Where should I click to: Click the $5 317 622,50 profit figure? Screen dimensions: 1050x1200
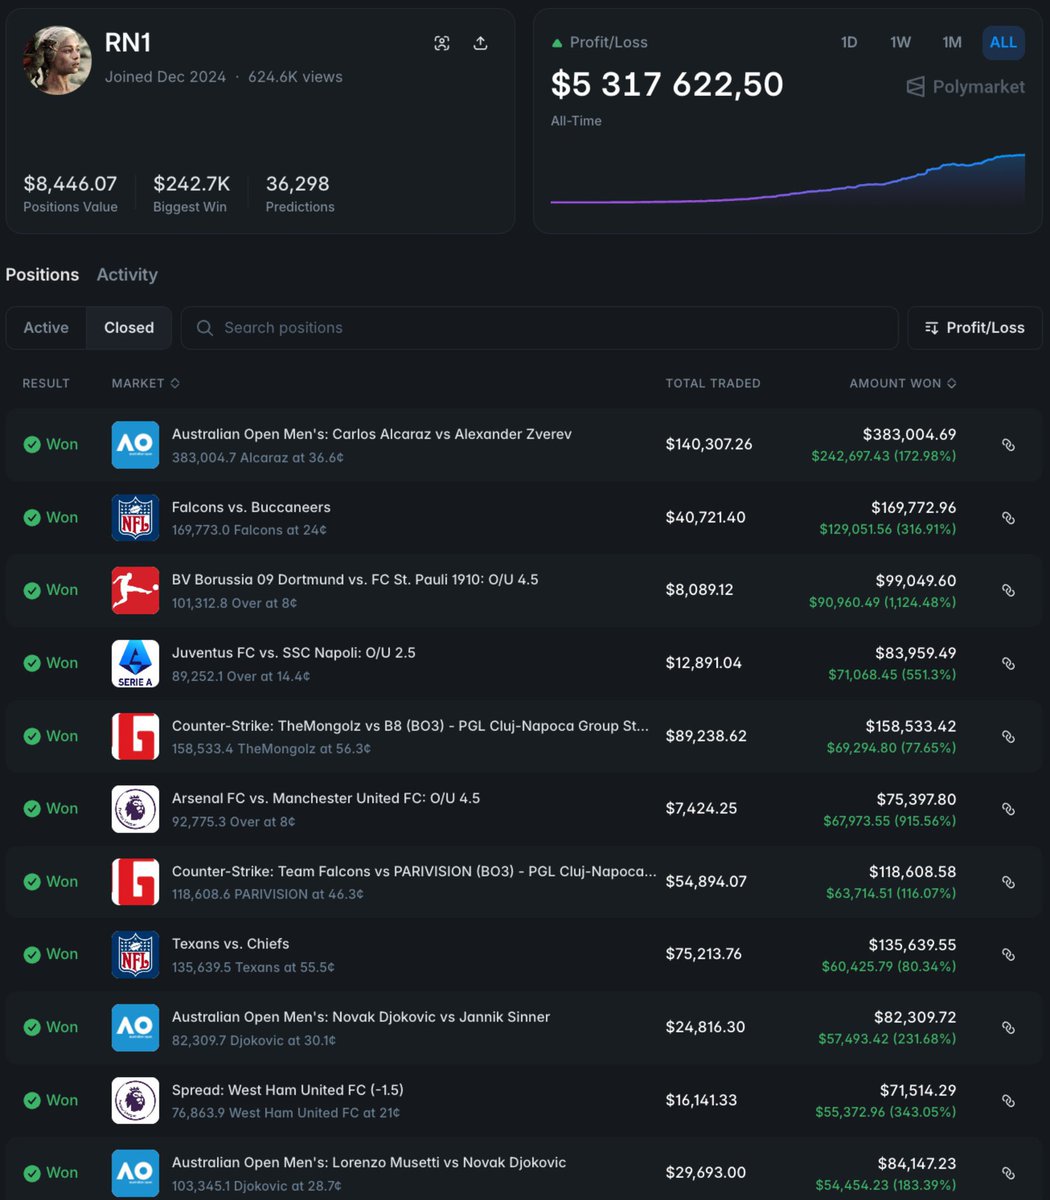coord(667,84)
